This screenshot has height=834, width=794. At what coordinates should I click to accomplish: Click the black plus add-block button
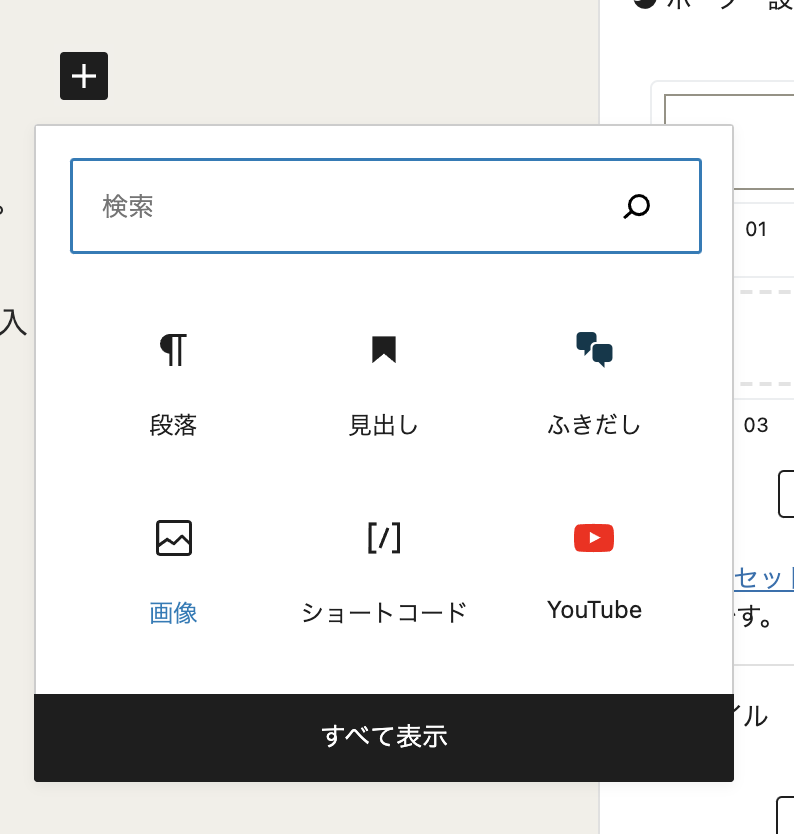pos(84,76)
